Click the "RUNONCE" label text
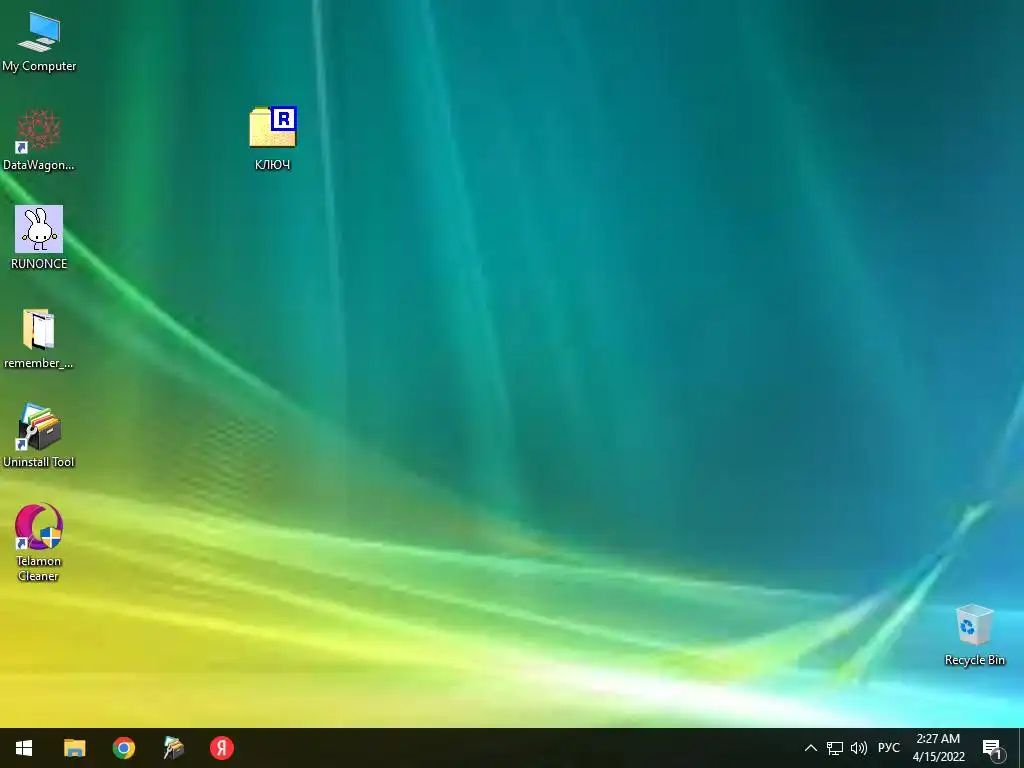Screen dimensions: 1024x768 click(x=39, y=264)
